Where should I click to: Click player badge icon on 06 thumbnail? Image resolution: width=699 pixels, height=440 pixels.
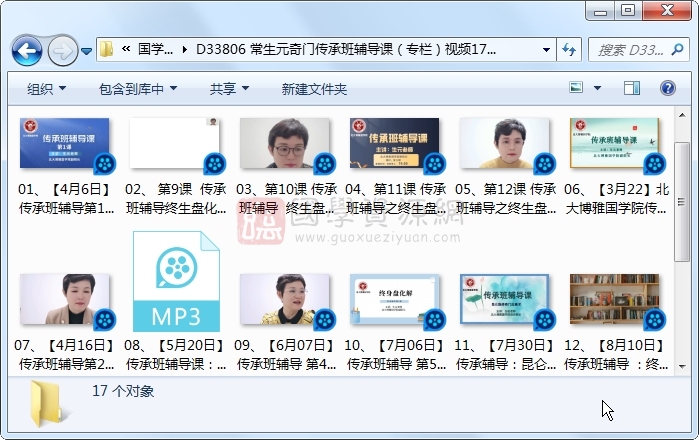pyautogui.click(x=654, y=164)
